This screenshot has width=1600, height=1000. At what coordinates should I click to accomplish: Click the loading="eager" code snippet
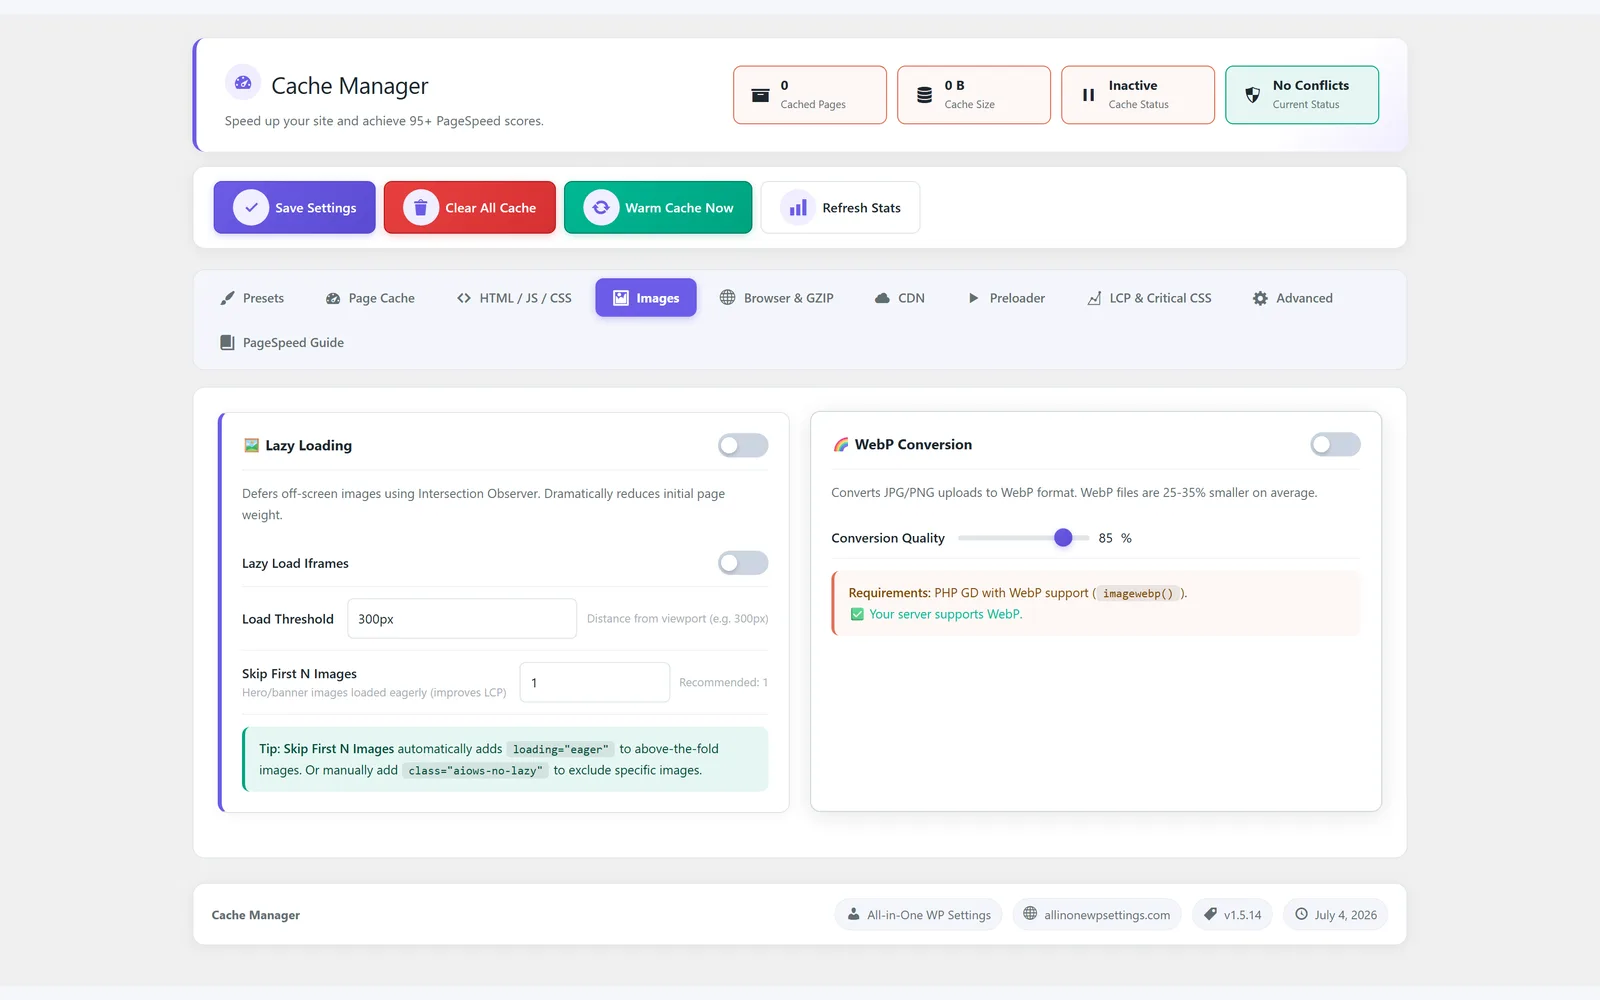pos(560,749)
